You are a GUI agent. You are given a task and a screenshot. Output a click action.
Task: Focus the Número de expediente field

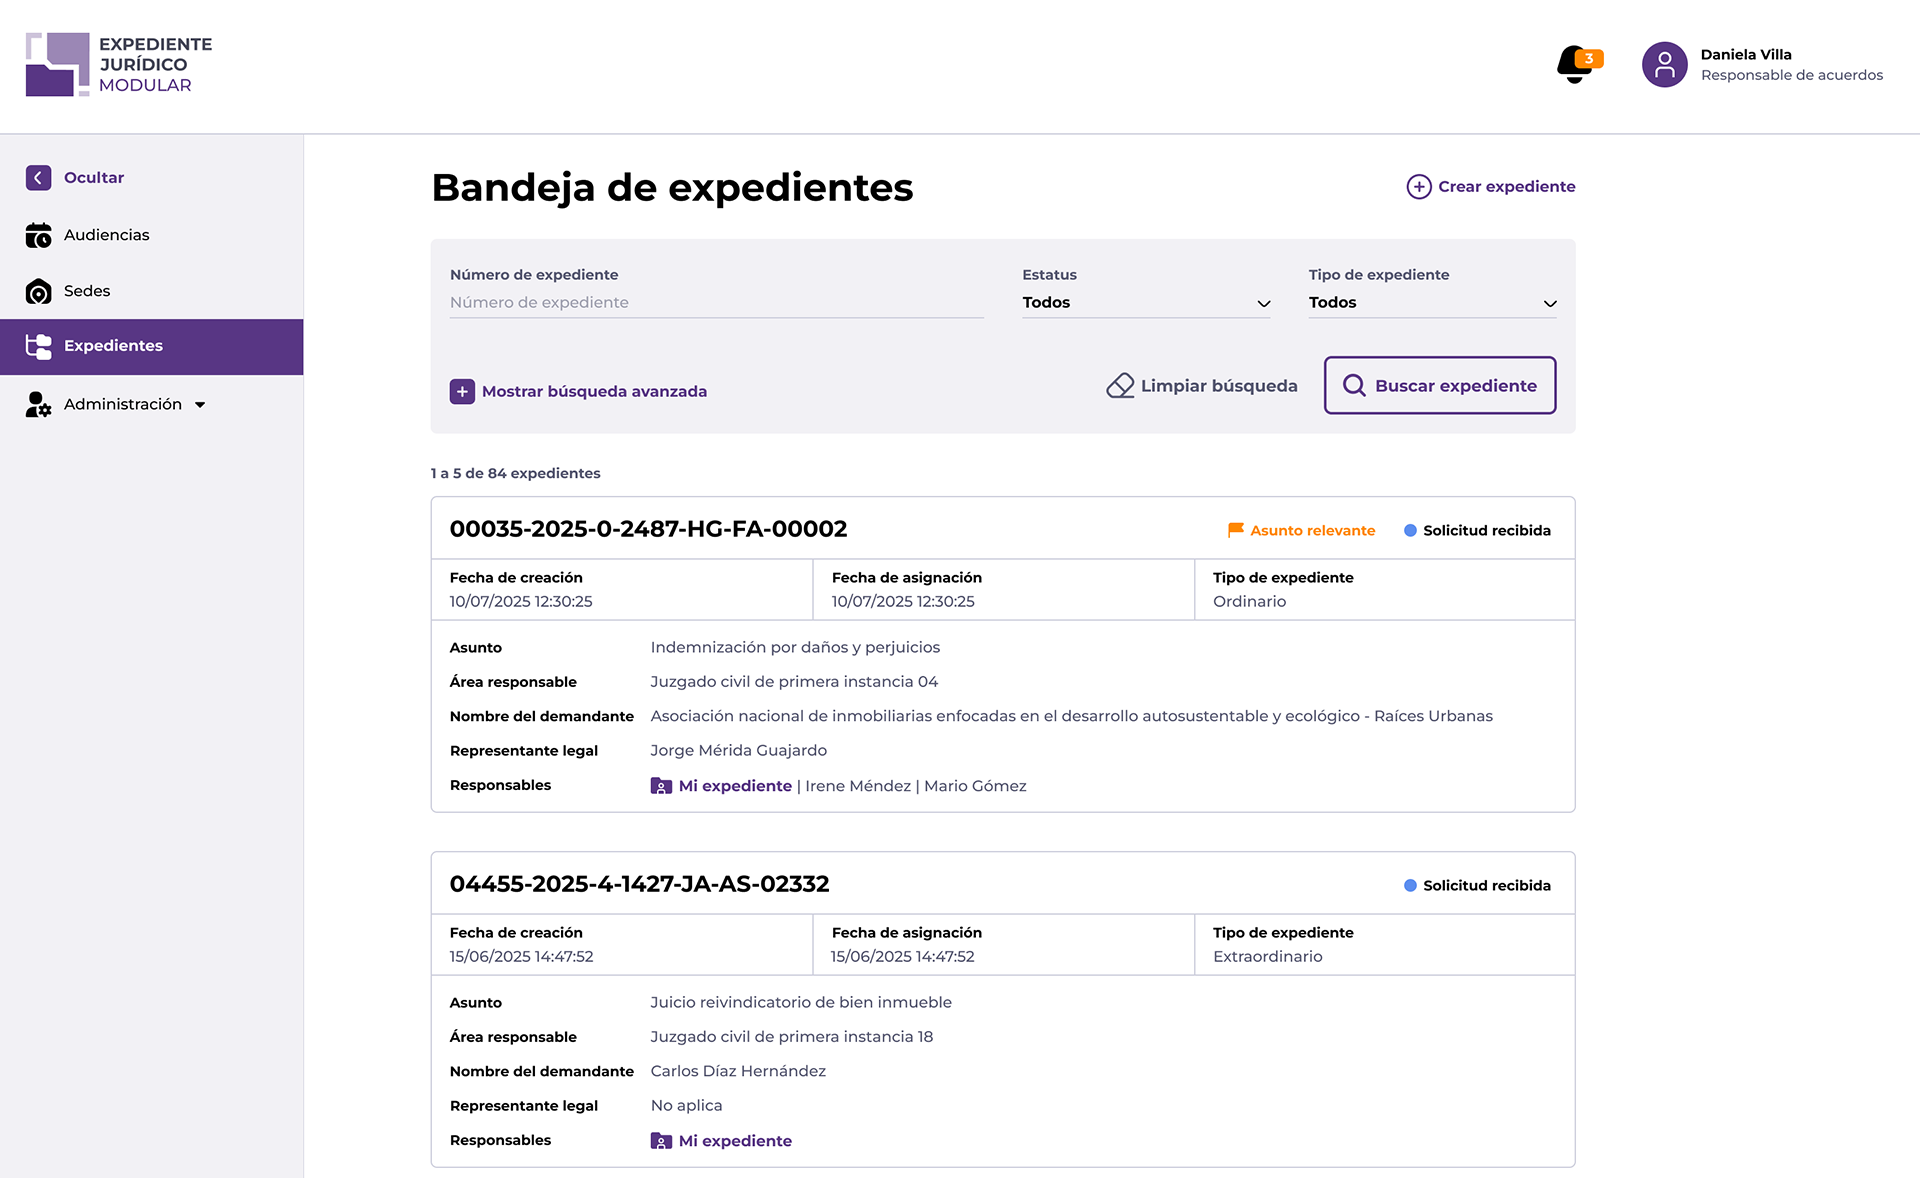coord(716,303)
